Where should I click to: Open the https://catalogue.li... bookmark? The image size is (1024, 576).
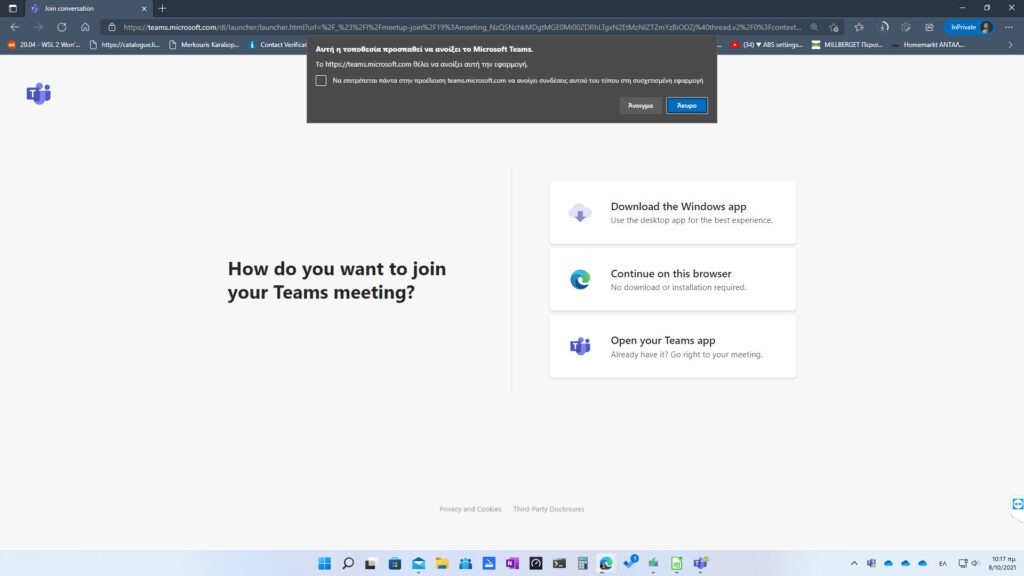(124, 44)
